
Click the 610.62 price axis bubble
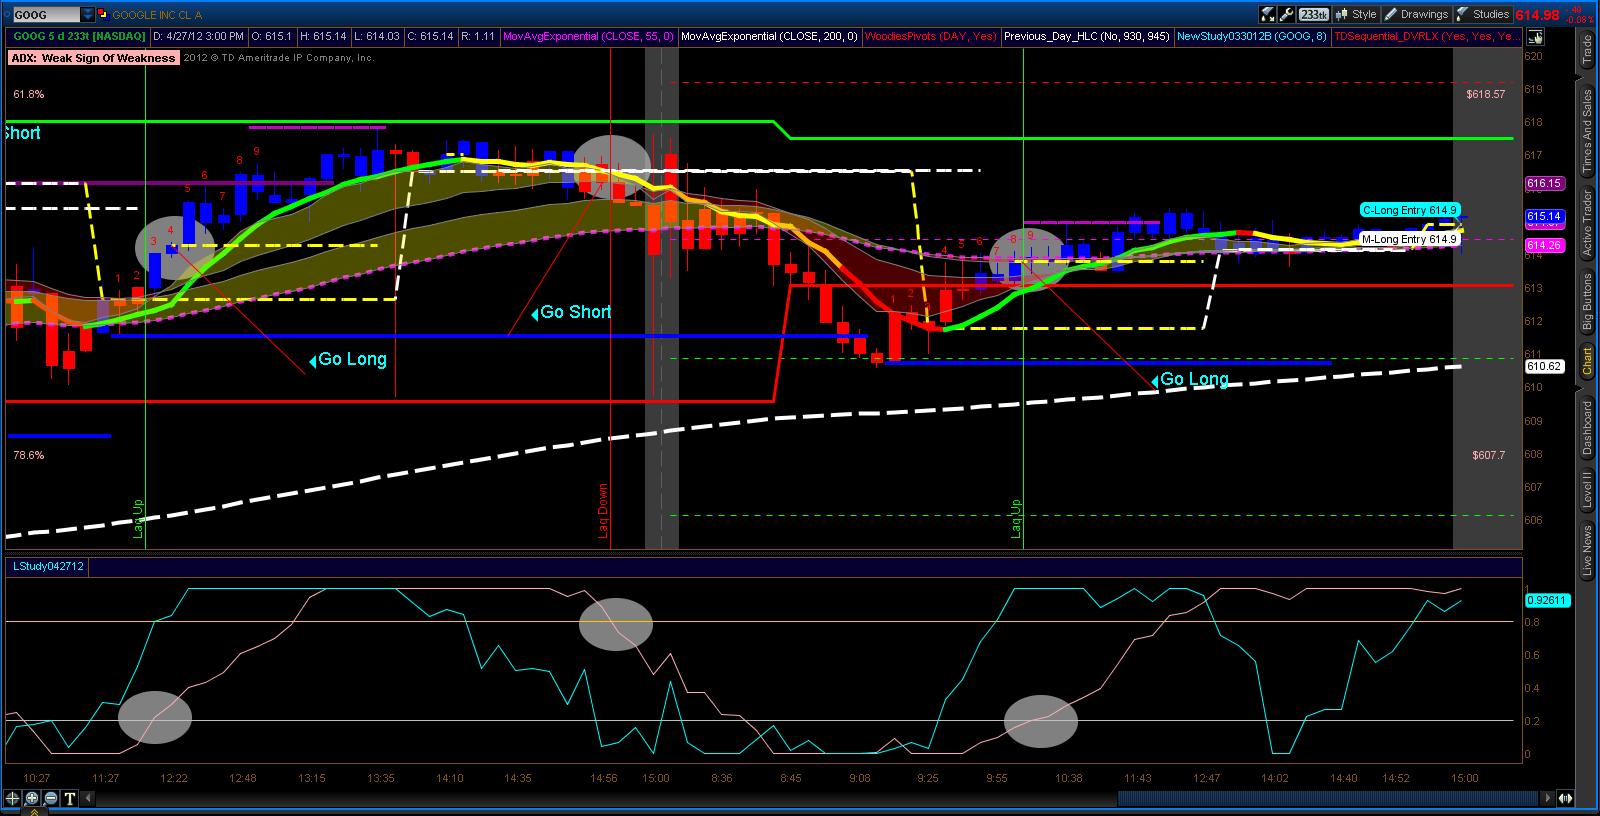tap(1544, 366)
